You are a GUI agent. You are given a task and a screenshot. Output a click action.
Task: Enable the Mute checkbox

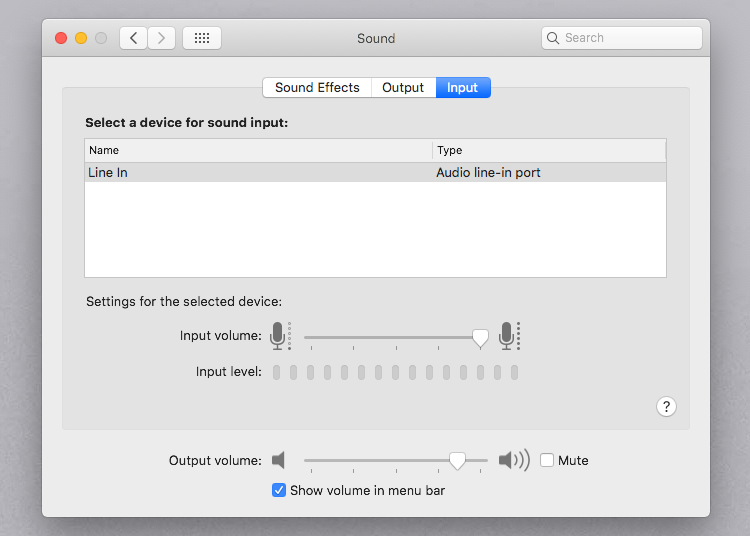coord(547,460)
